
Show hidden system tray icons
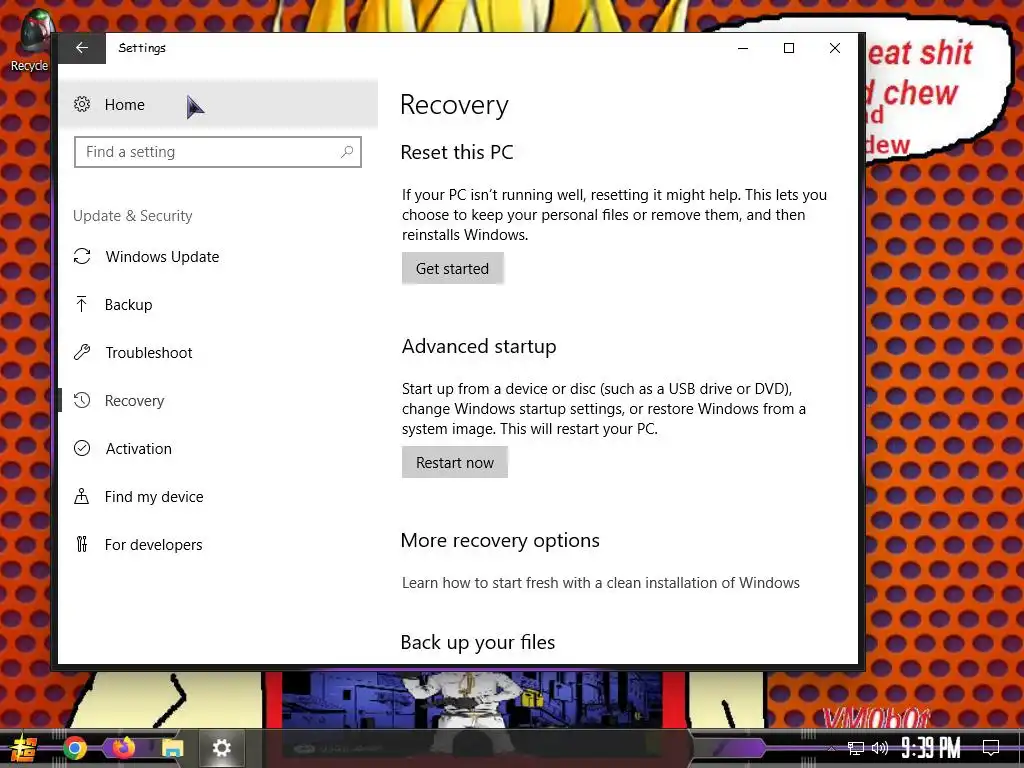[x=831, y=748]
